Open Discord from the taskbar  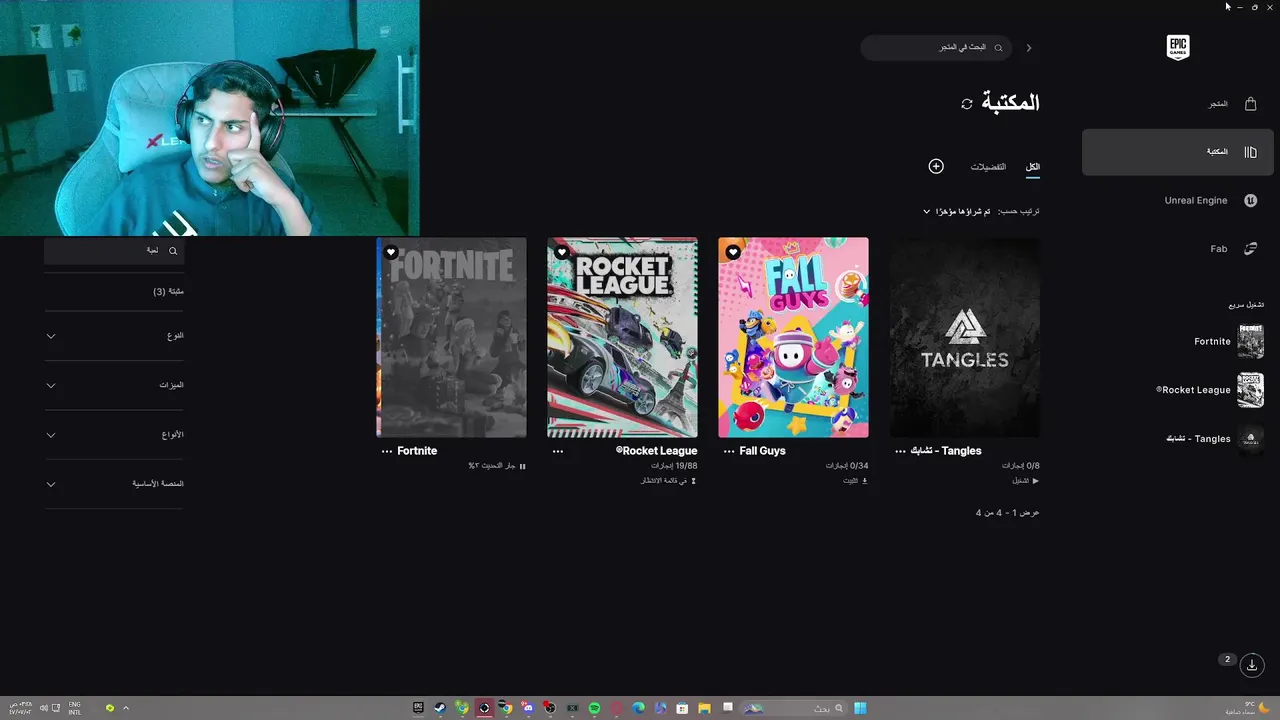[528, 708]
